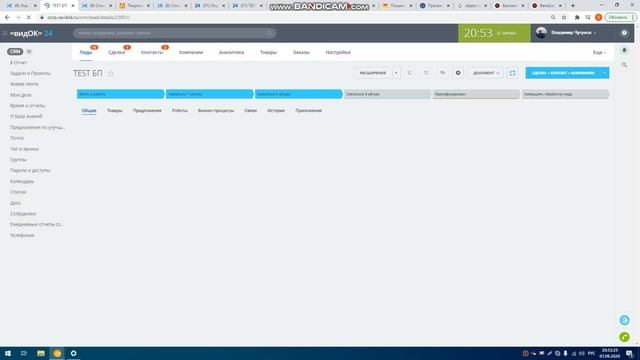Click the notification bell icon in right panel
This screenshot has width=640, height=360.
624,51
